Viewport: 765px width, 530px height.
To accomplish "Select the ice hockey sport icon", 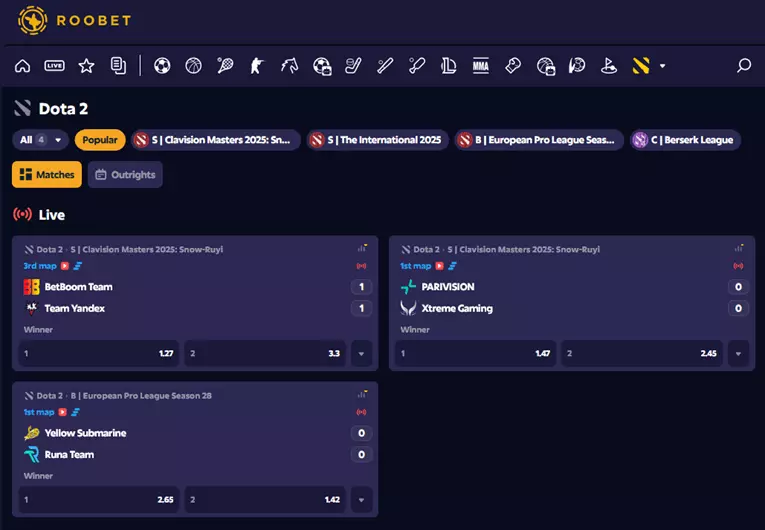I will click(x=353, y=65).
